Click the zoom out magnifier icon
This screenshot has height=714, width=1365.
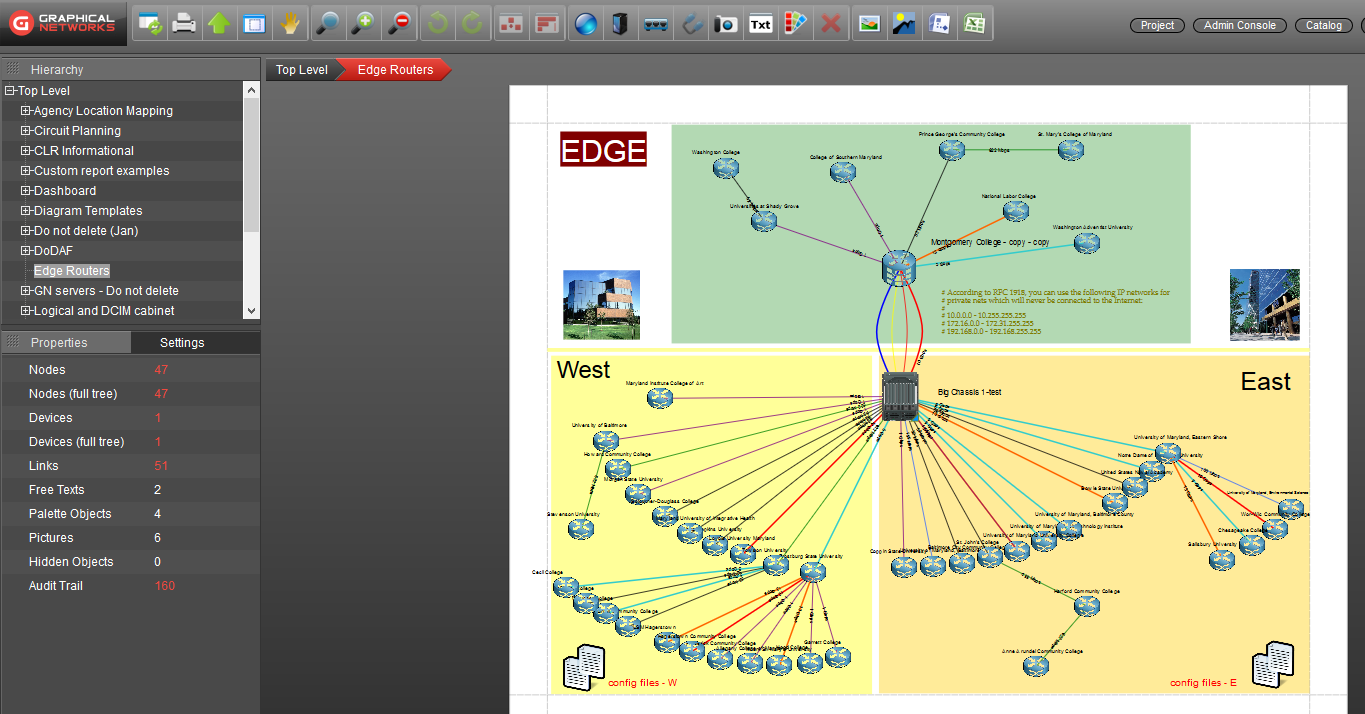coord(400,24)
